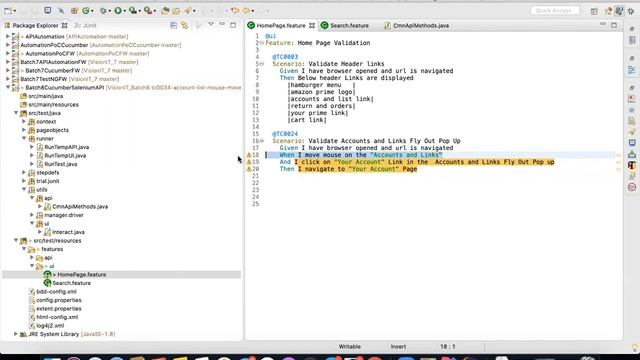Click the External Tools run icon with red toolbox
This screenshot has width=640, height=360.
tap(148, 11)
